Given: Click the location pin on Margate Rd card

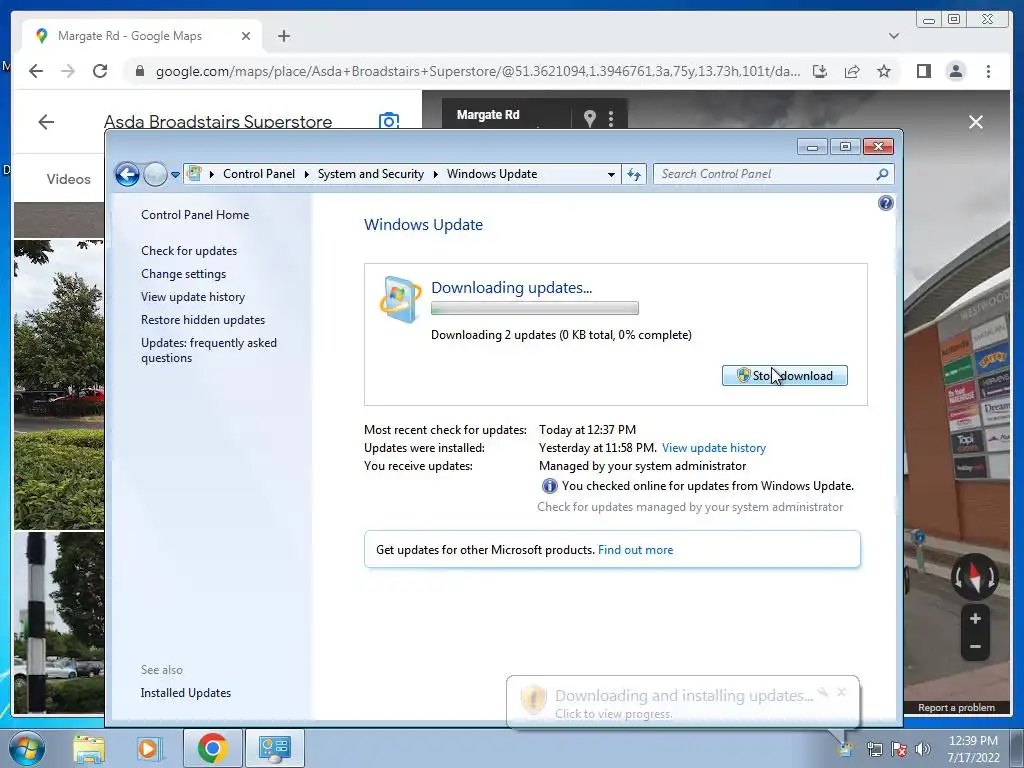Looking at the screenshot, I should [x=590, y=118].
